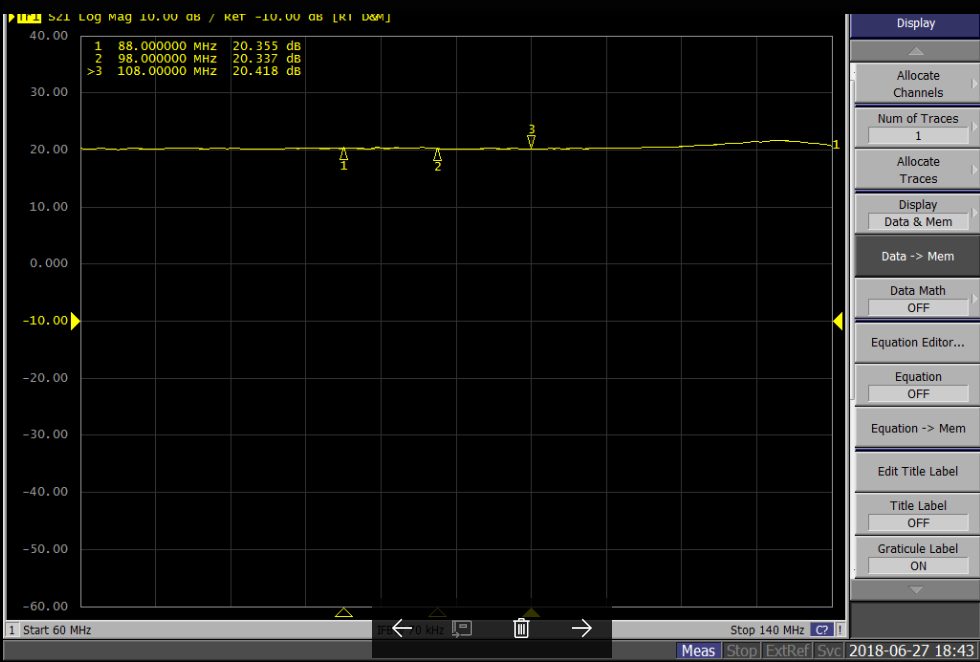Screen dimensions: 980x662
Task: Toggle the Title Label OFF softkey
Action: [x=917, y=514]
